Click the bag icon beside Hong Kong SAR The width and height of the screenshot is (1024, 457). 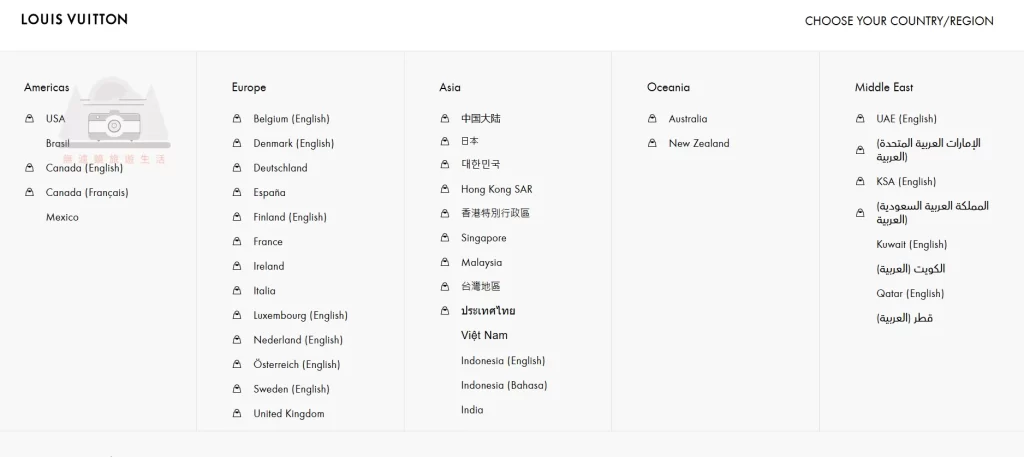click(x=445, y=189)
